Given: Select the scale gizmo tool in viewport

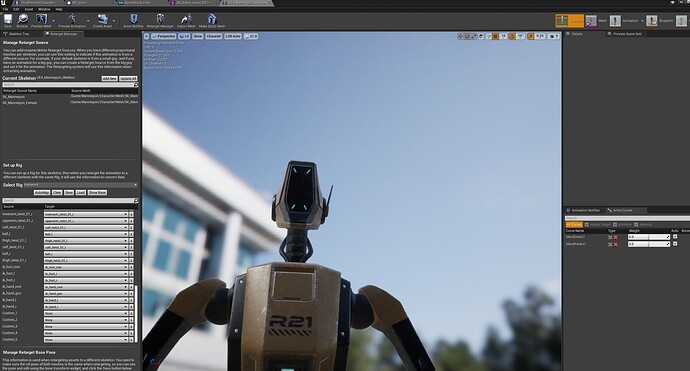Looking at the screenshot, I should tap(474, 37).
